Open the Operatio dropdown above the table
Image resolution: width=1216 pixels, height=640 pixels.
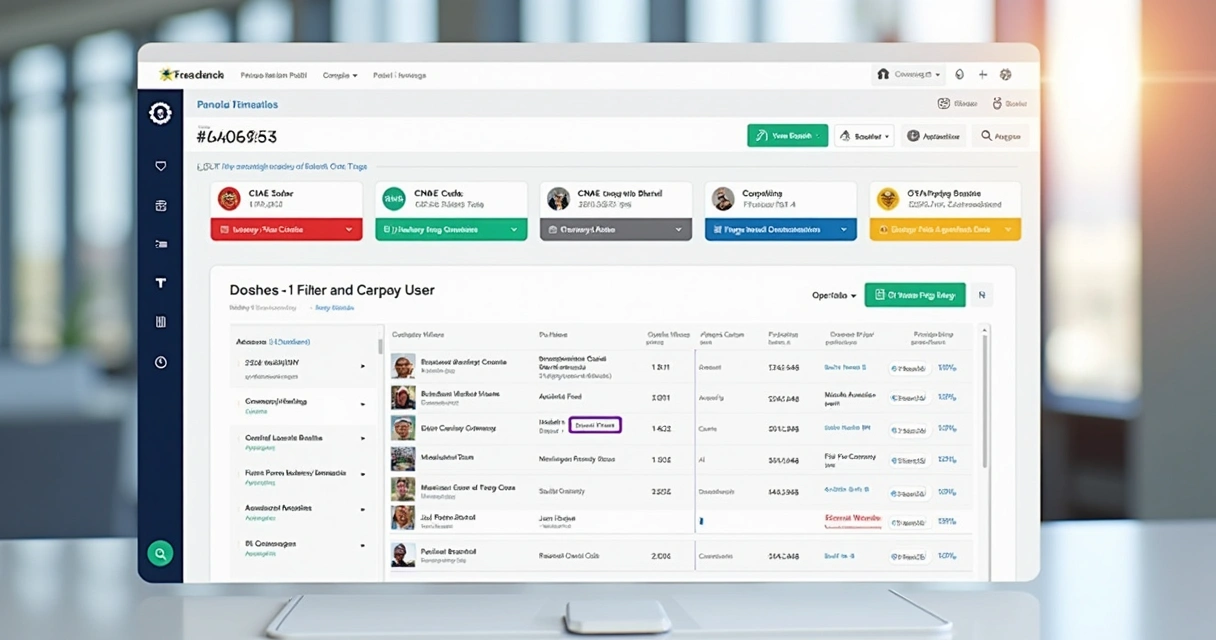834,296
